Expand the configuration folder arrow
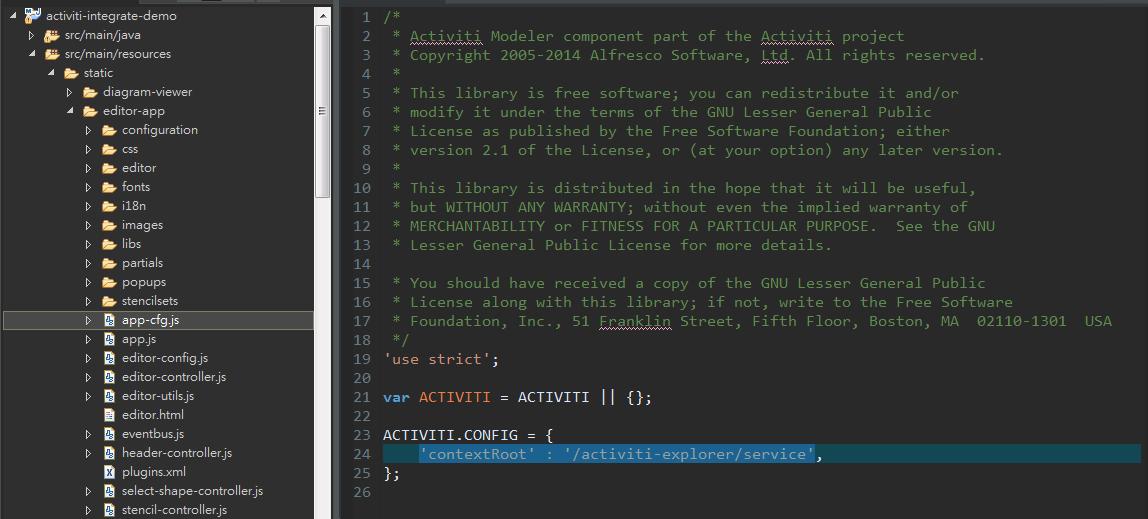The image size is (1148, 519). [89, 130]
